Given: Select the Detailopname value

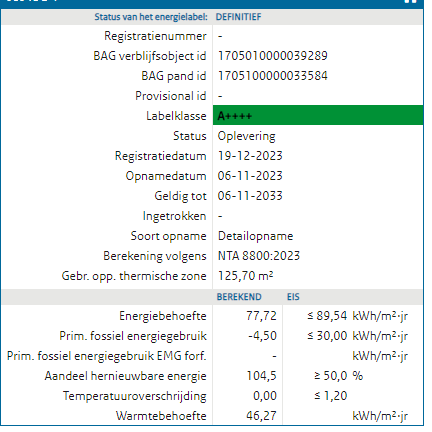Looking at the screenshot, I should click(256, 236).
